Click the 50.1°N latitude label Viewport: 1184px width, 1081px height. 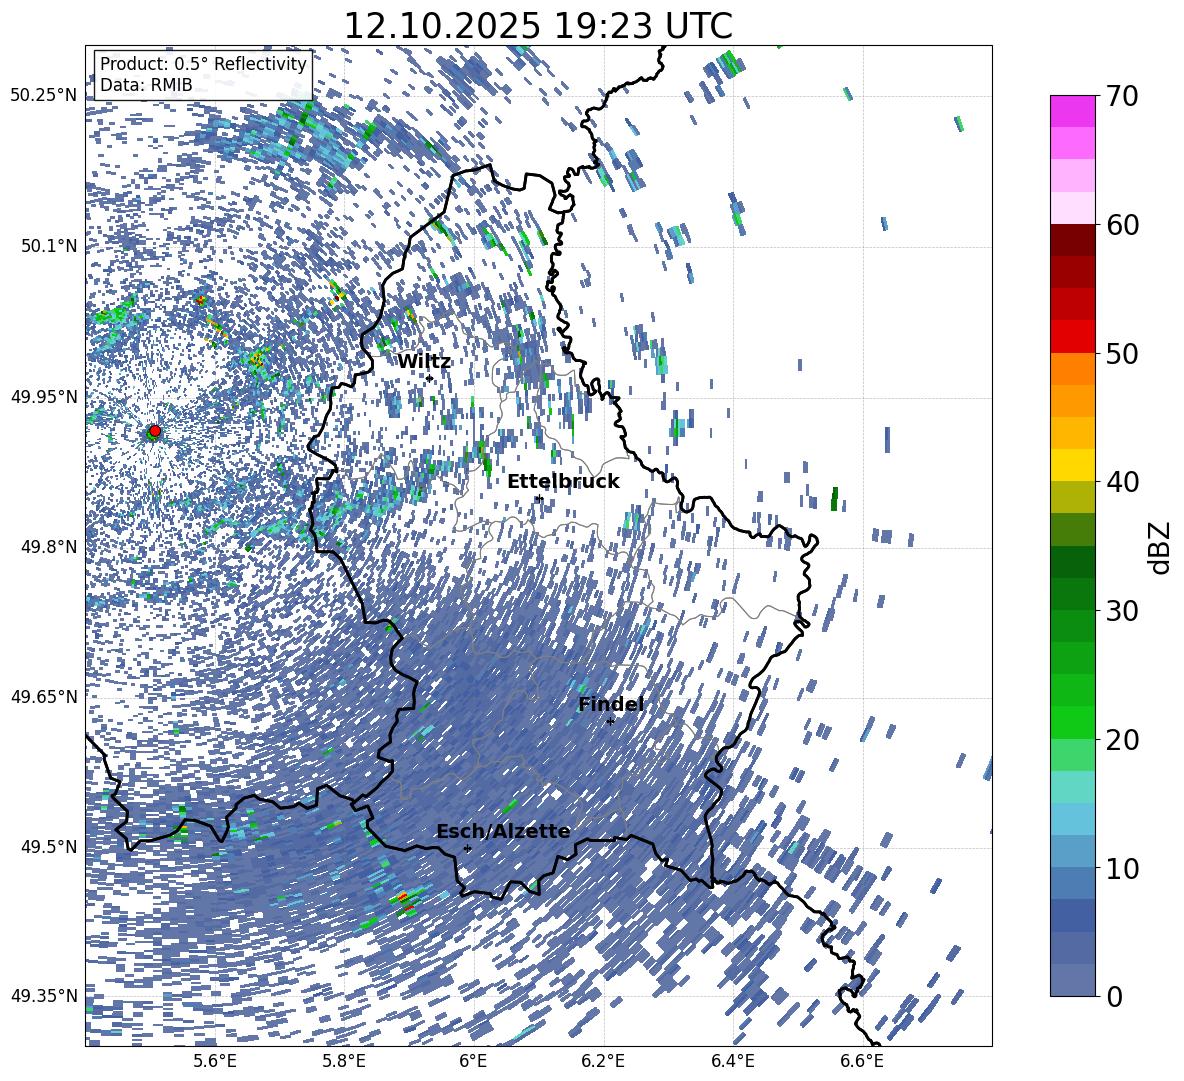pyautogui.click(x=49, y=246)
